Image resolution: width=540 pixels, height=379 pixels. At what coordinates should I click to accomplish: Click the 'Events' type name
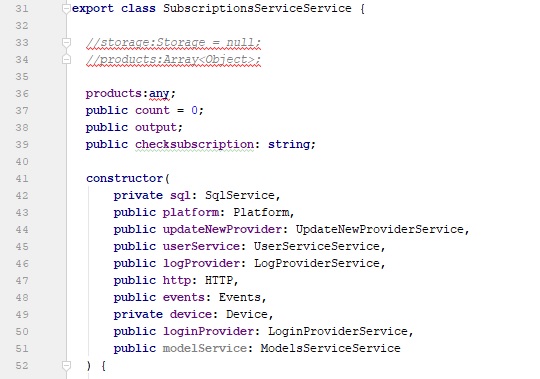[240, 297]
